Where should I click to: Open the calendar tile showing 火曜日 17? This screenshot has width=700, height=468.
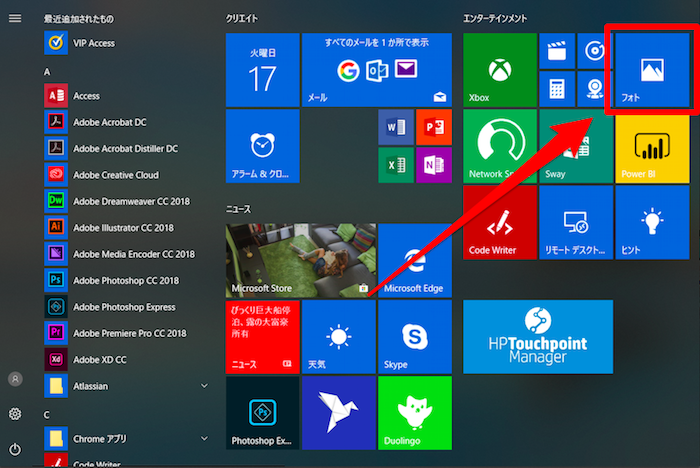click(262, 70)
